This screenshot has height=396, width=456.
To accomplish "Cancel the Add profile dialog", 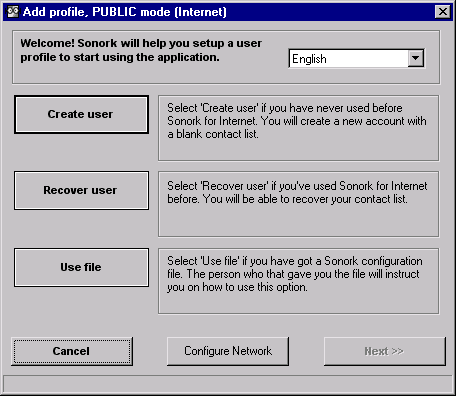I will (72, 351).
